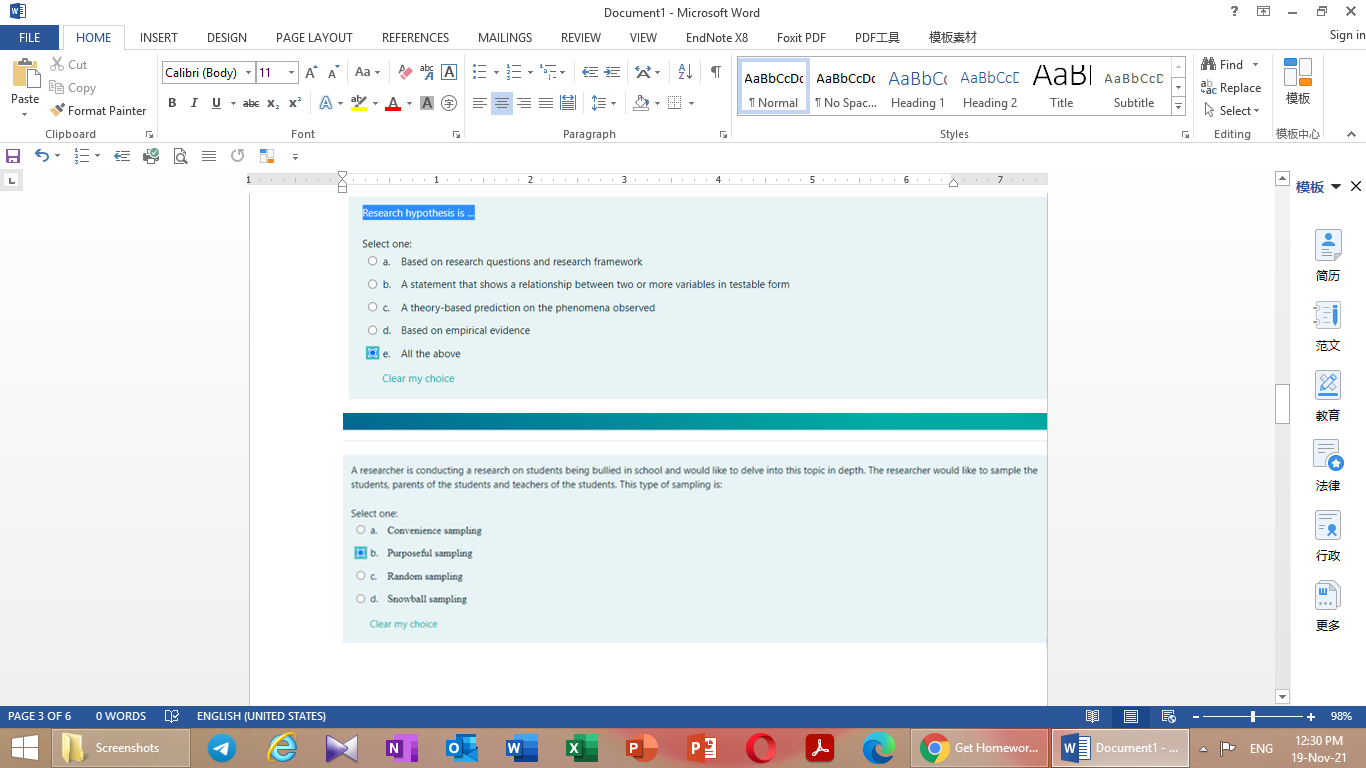Open the line spacing dropdown
Viewport: 1366px width, 768px height.
point(612,102)
